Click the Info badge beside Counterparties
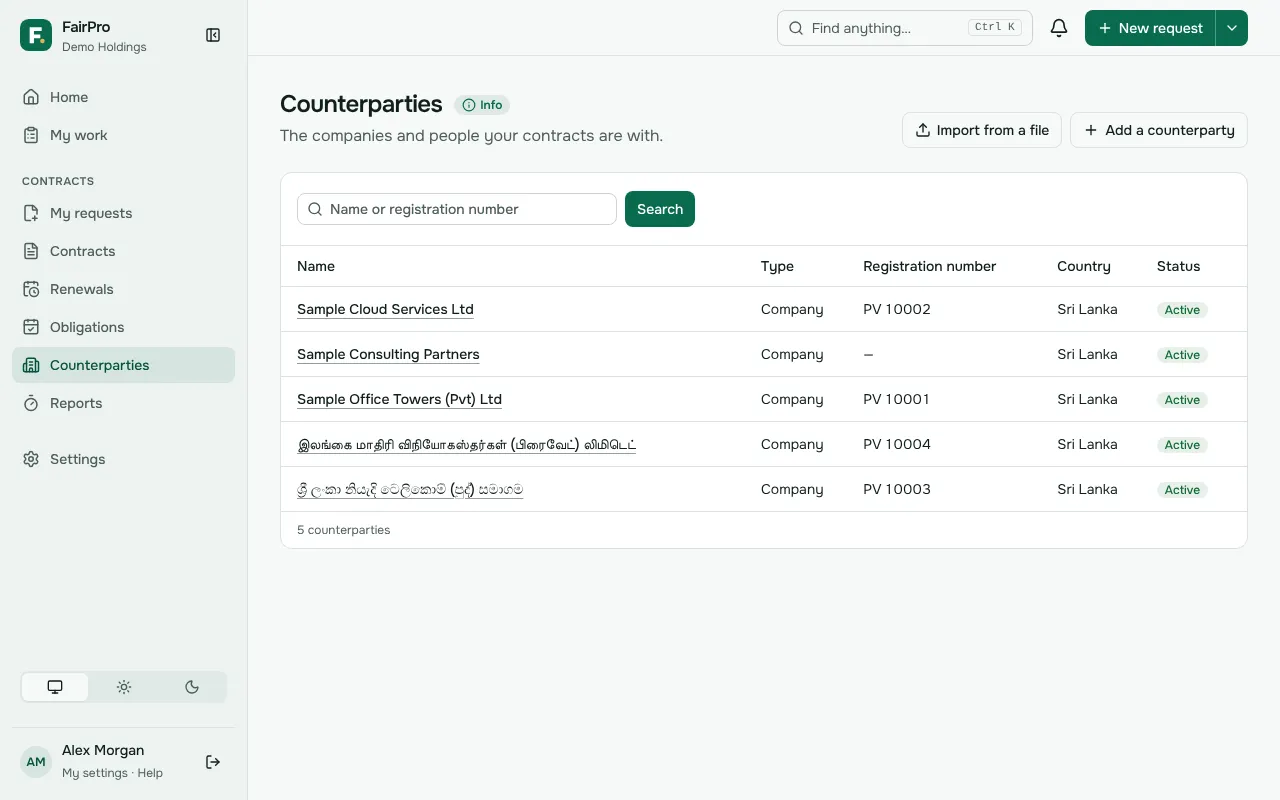This screenshot has width=1280, height=800. (482, 105)
